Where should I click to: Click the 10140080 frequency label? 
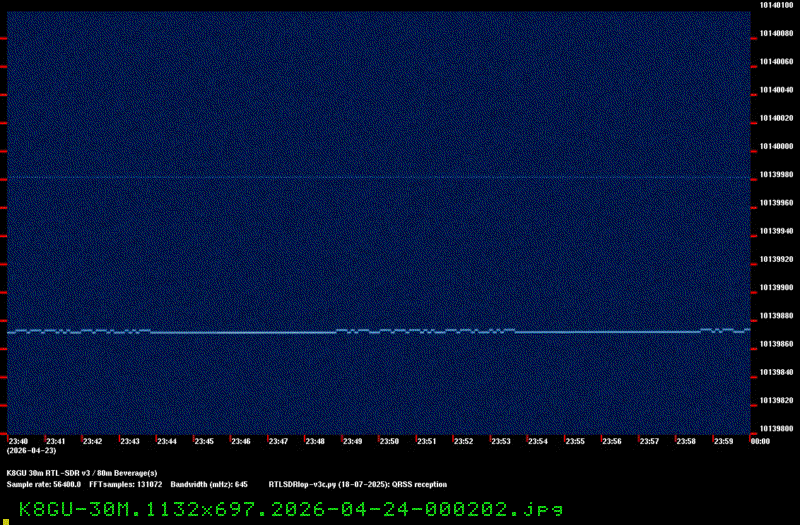pyautogui.click(x=777, y=34)
